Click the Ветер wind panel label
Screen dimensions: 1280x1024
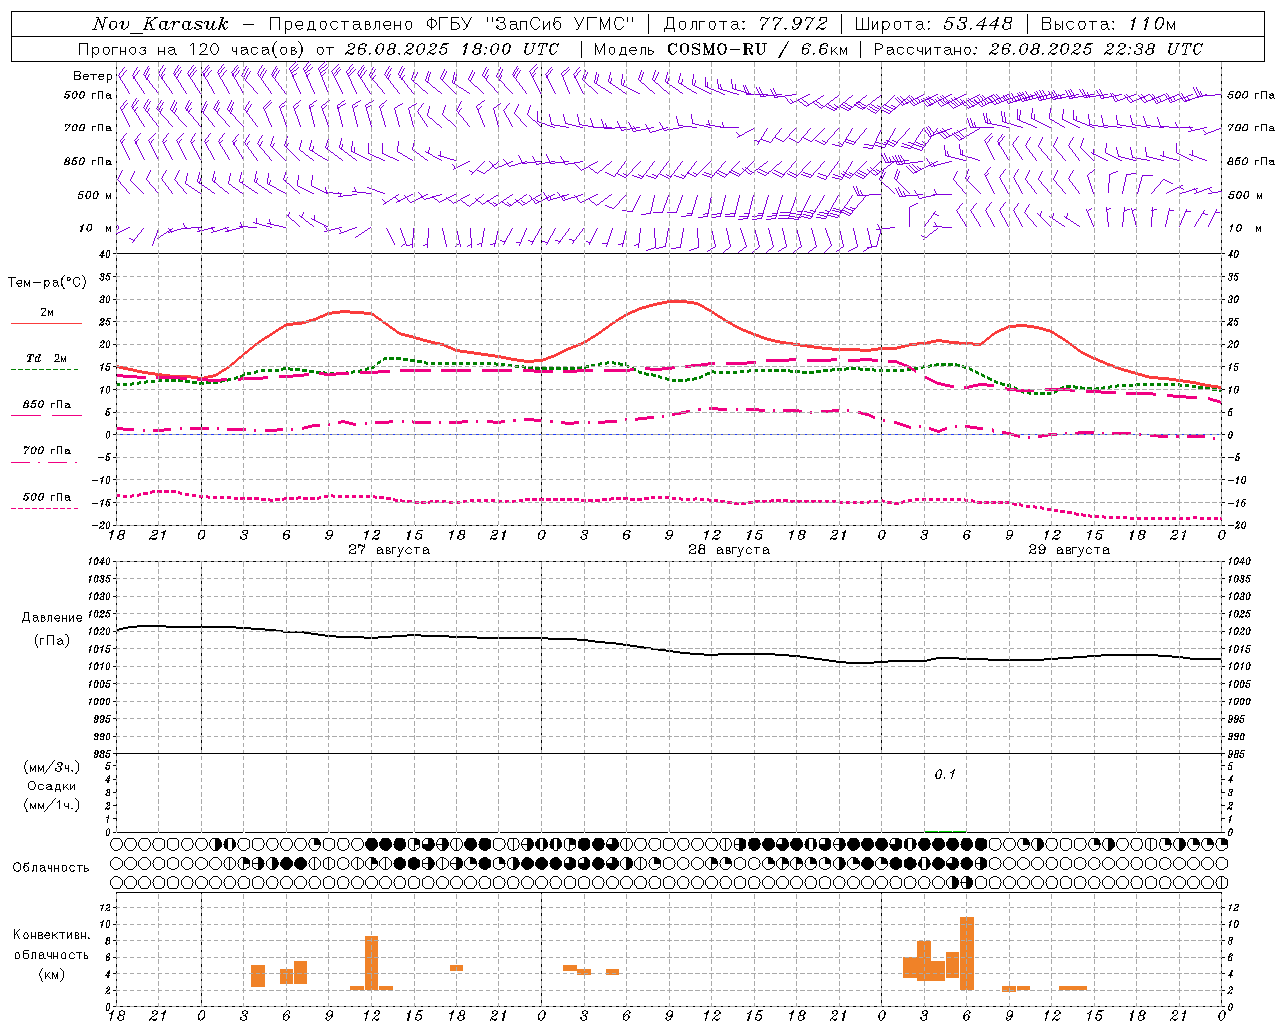coord(92,76)
